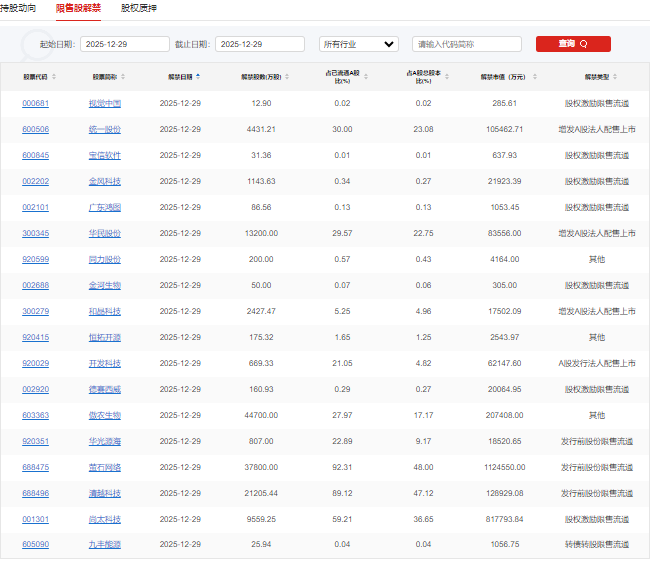The width and height of the screenshot is (650, 561).
Task: Select the 限售股解禁 tab
Action: tap(78, 8)
